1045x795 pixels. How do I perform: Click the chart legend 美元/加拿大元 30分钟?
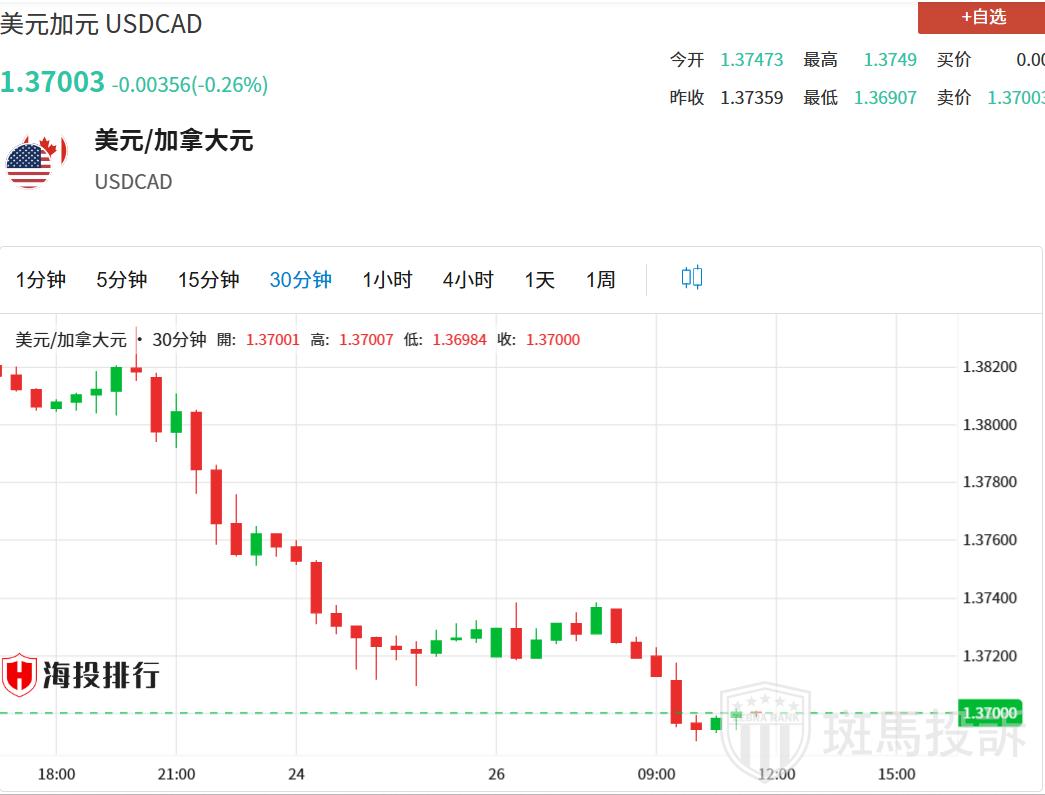(x=110, y=340)
